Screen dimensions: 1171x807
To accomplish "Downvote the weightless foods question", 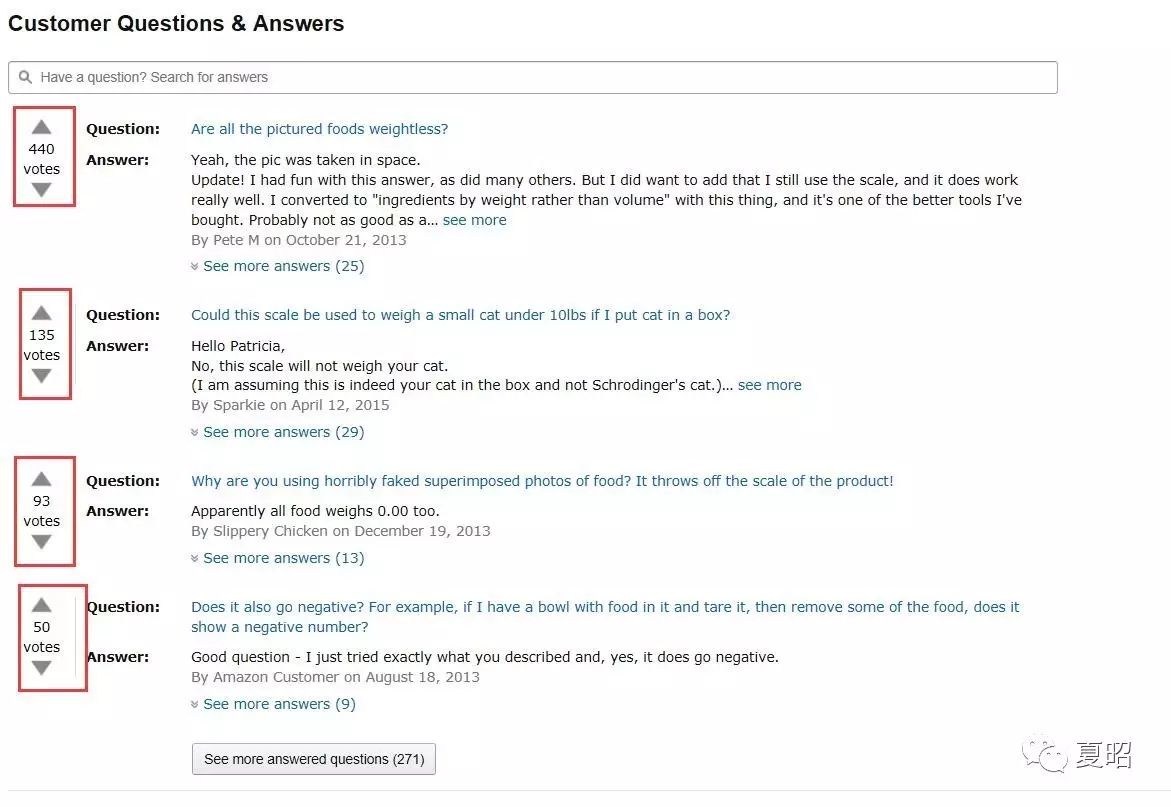I will pyautogui.click(x=41, y=190).
